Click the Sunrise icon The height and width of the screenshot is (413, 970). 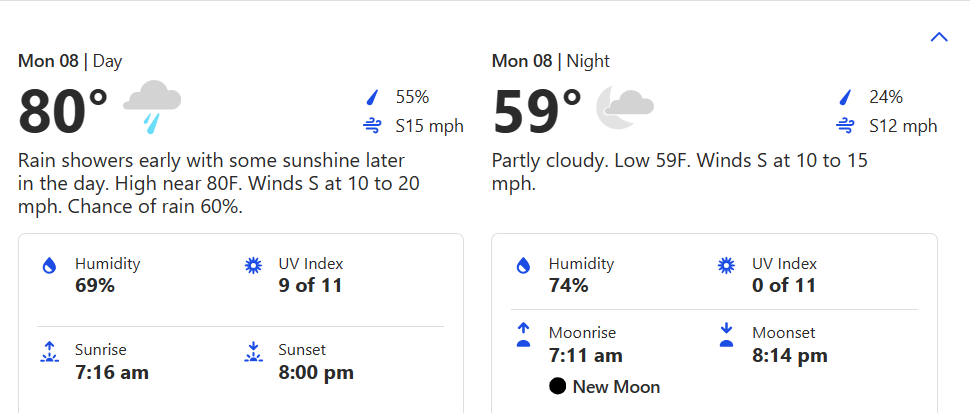[49, 352]
